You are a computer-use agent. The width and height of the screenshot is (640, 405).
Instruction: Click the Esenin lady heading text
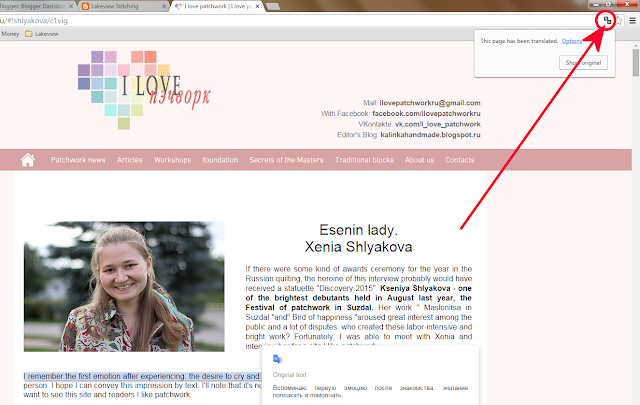pos(358,230)
